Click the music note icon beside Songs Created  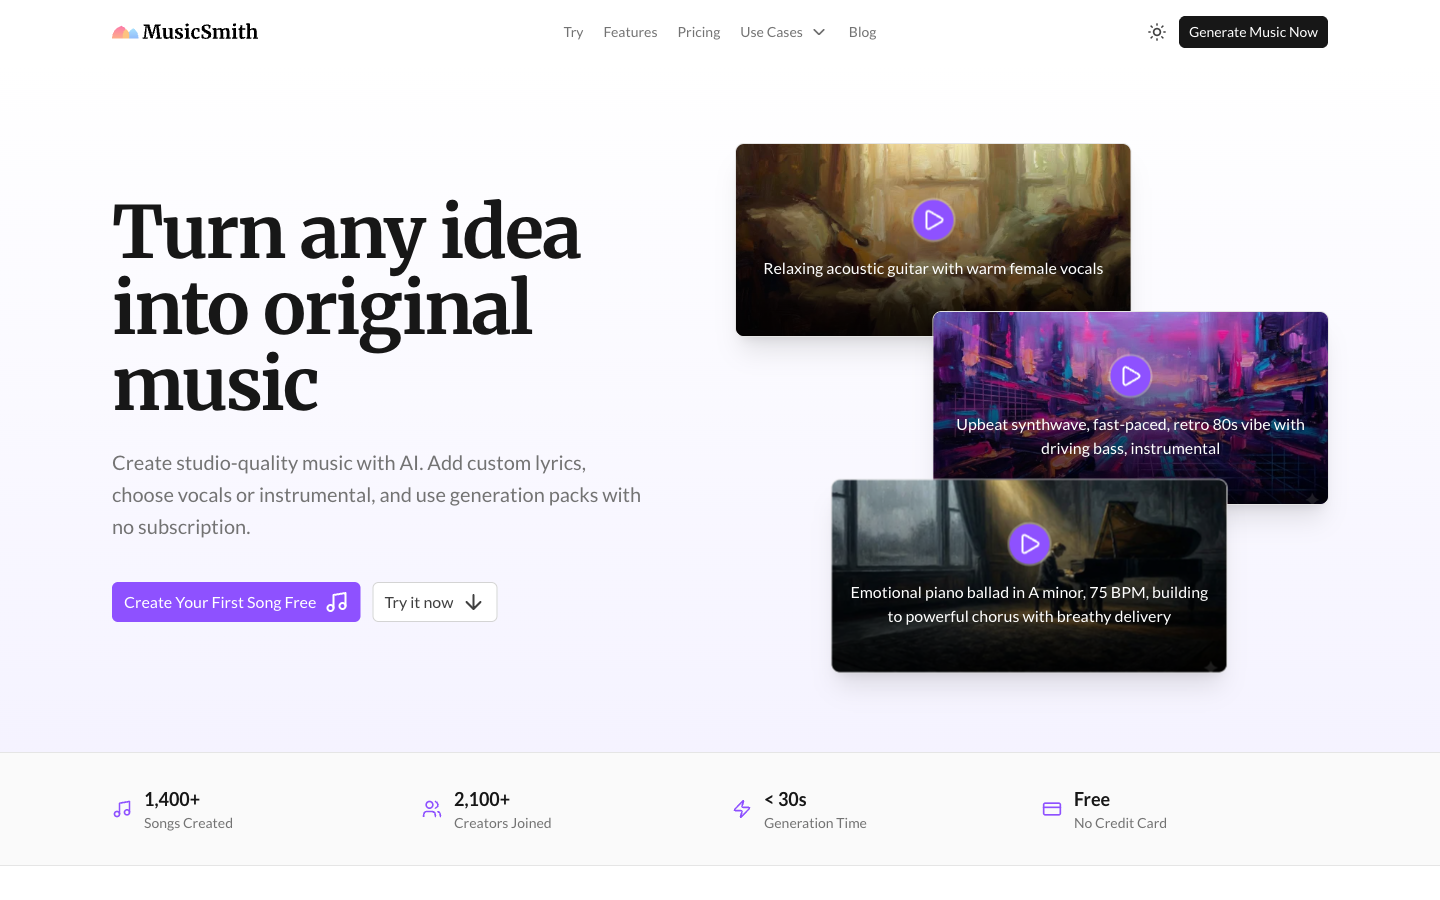pos(121,808)
